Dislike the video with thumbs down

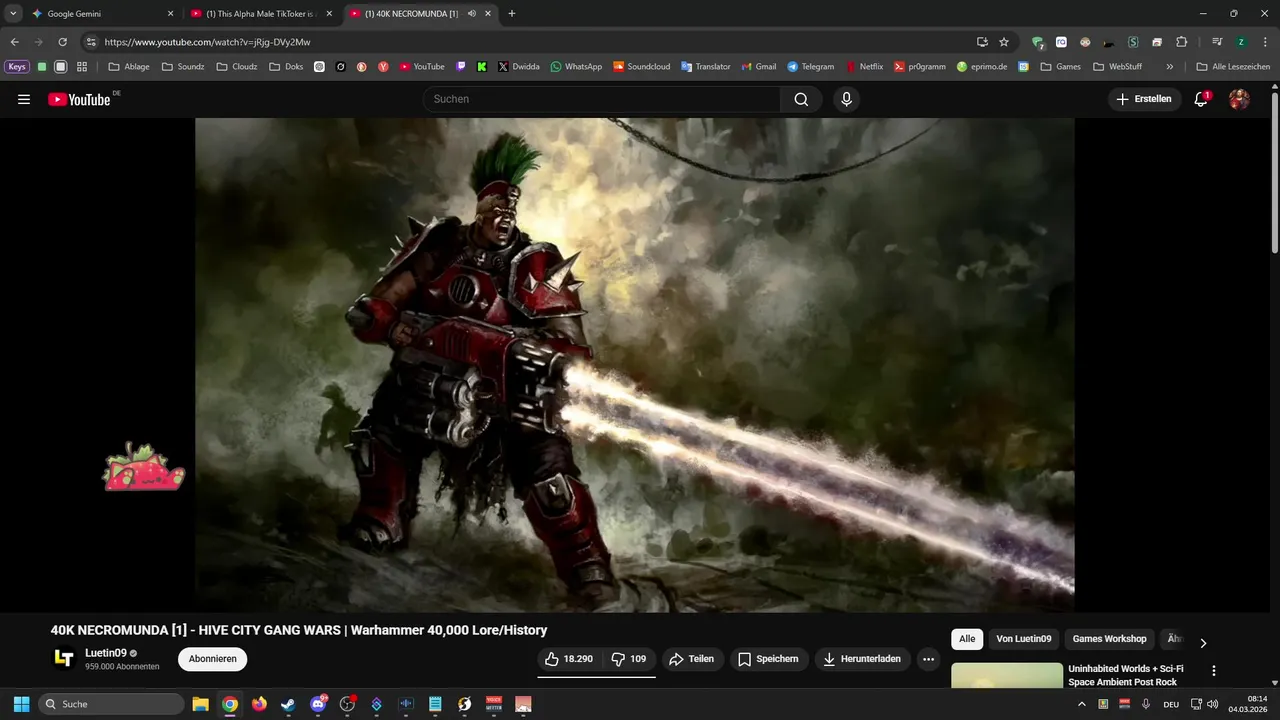pyautogui.click(x=629, y=659)
